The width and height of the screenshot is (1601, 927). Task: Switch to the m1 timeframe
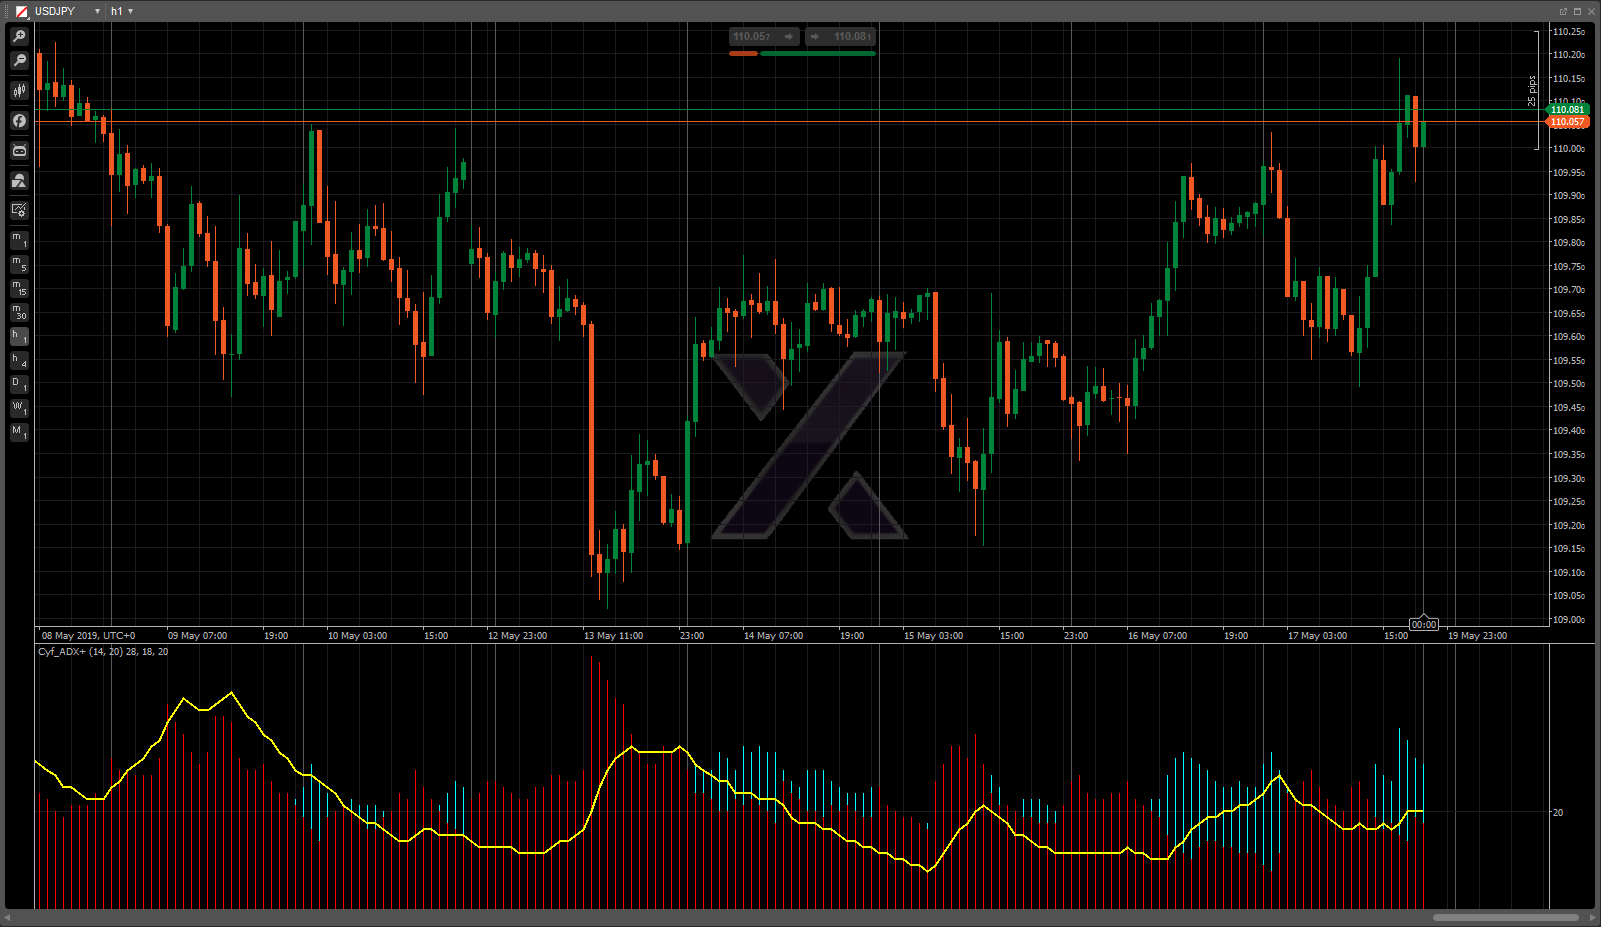tap(19, 239)
